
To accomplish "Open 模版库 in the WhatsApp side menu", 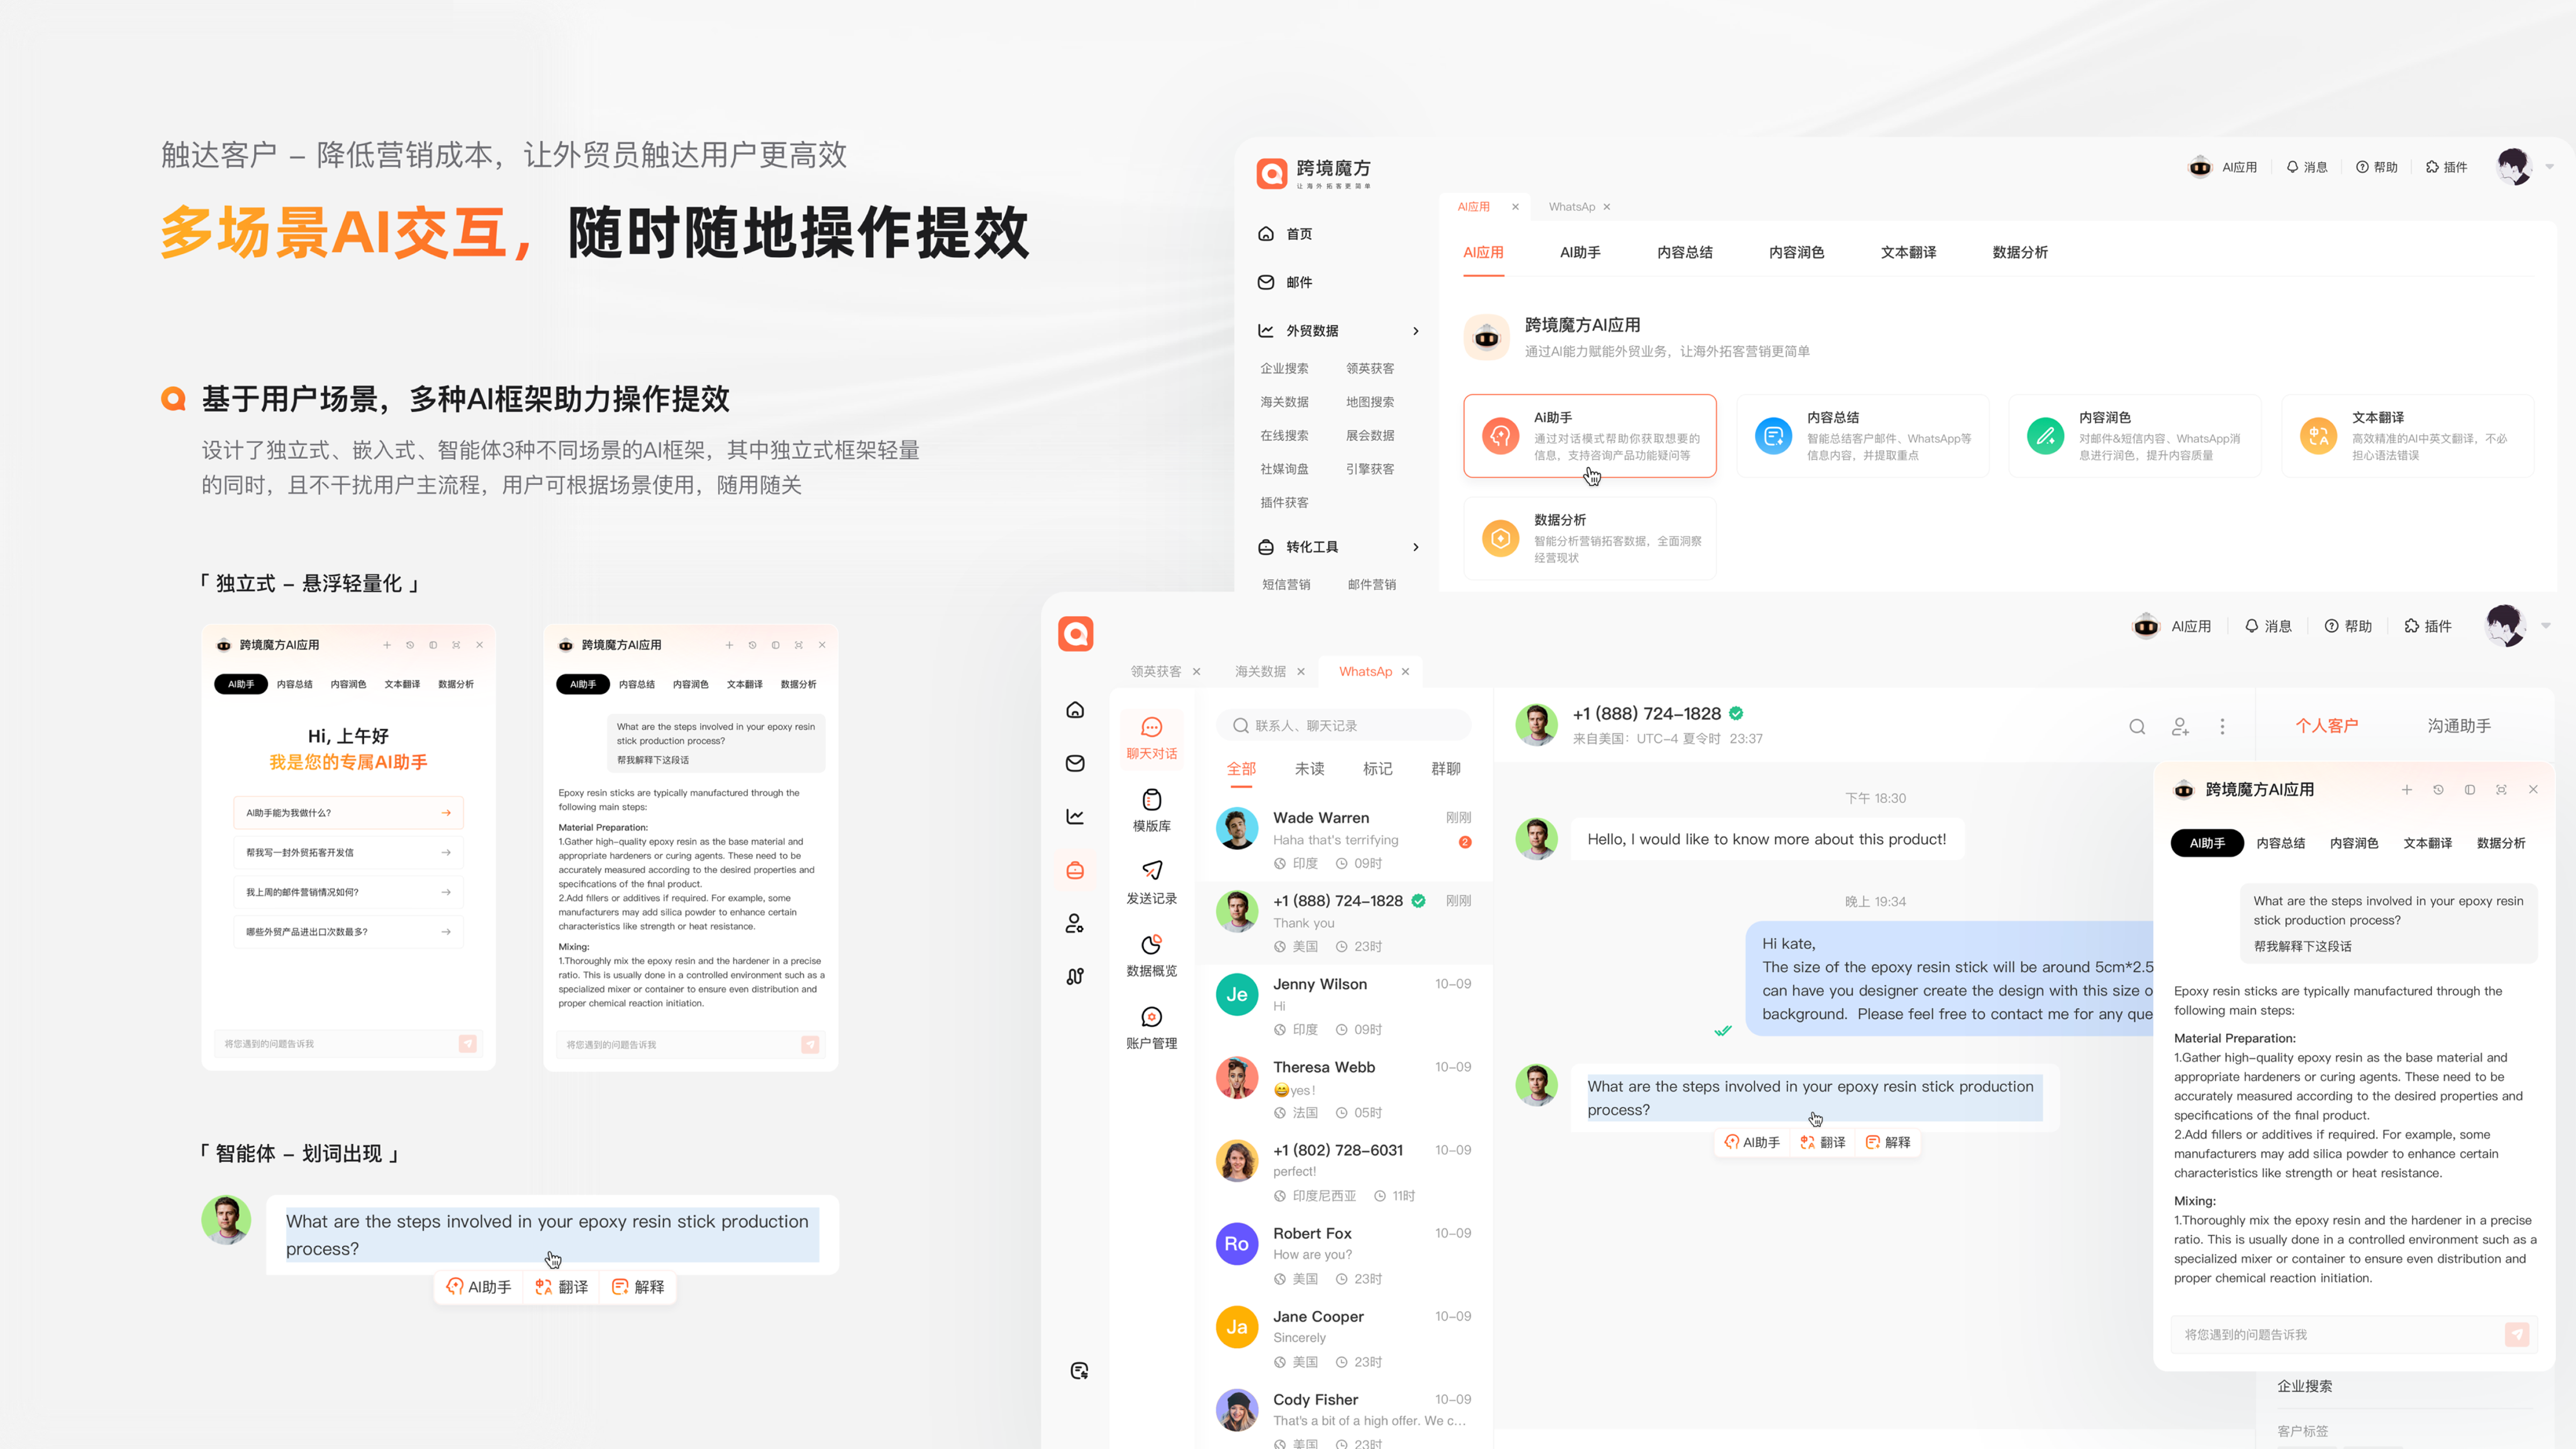I will coord(1151,811).
